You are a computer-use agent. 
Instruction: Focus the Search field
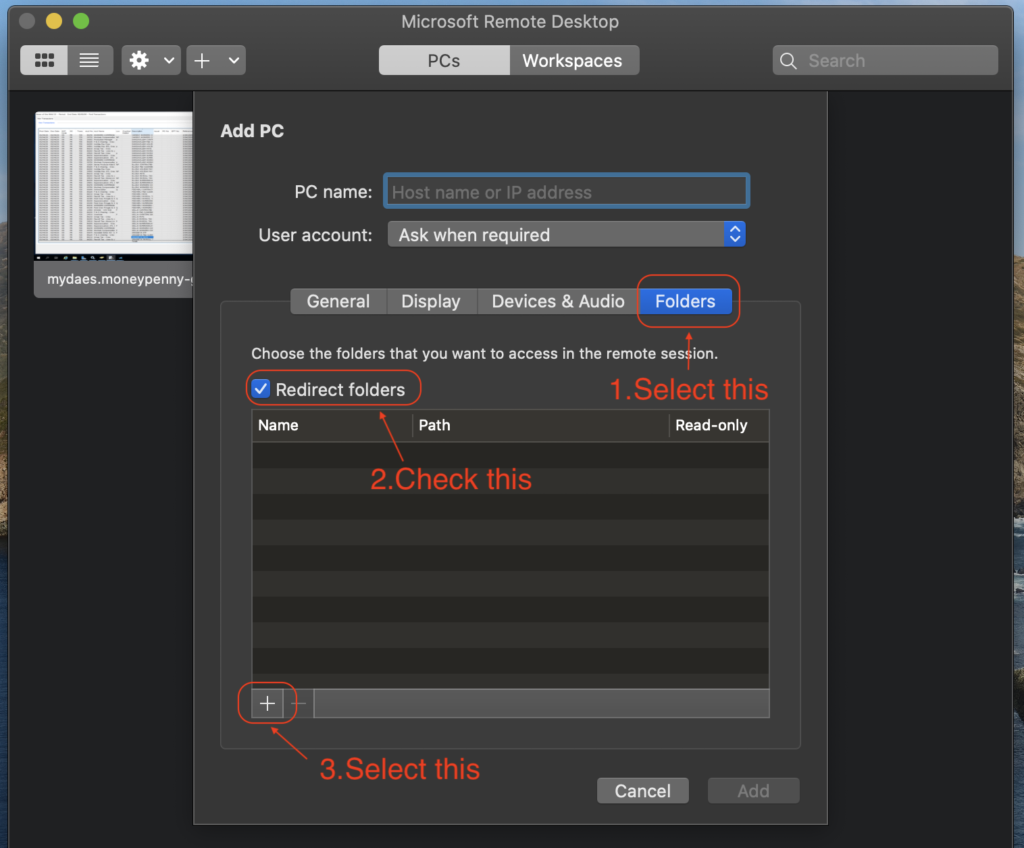coord(885,60)
